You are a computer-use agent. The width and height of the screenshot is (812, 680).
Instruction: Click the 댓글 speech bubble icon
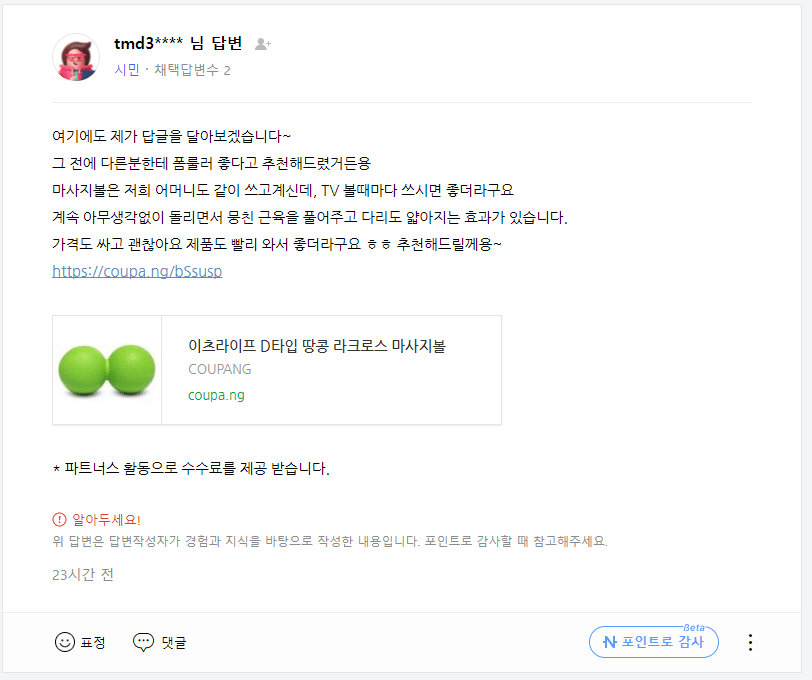(x=143, y=642)
